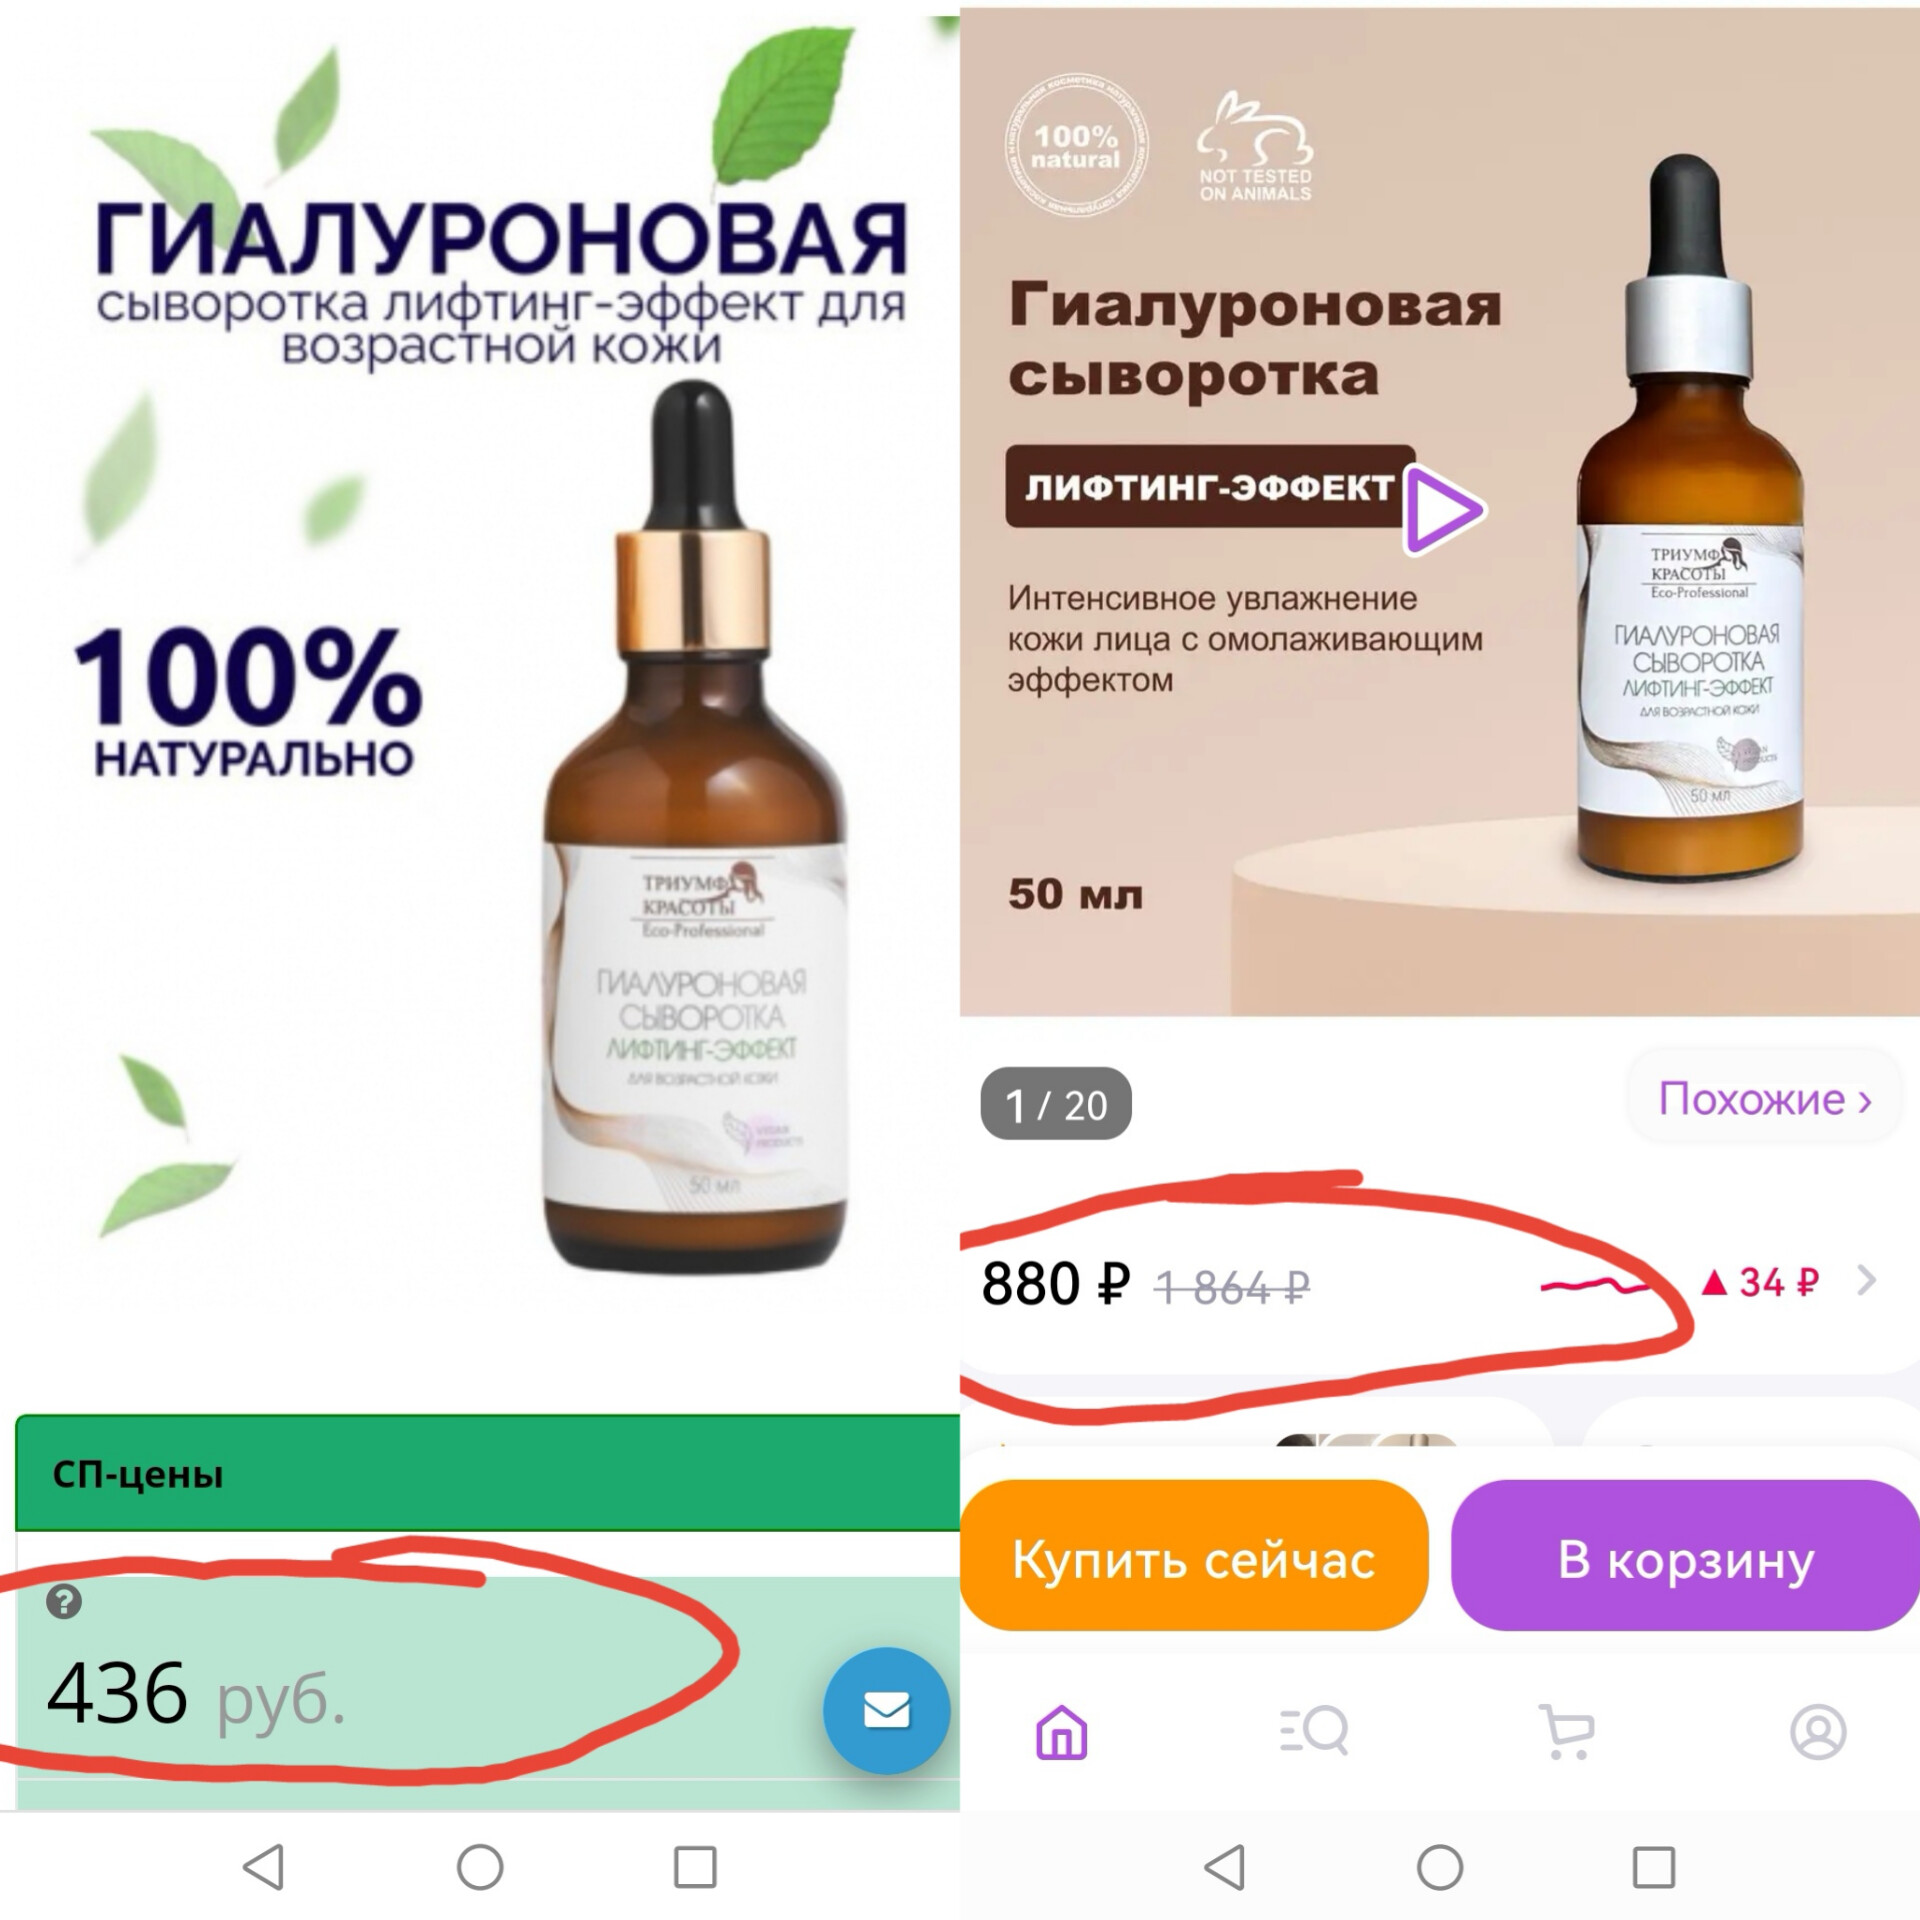This screenshot has height=1920, width=1920.
Task: Expand the green СП-цены section header
Action: click(x=488, y=1473)
